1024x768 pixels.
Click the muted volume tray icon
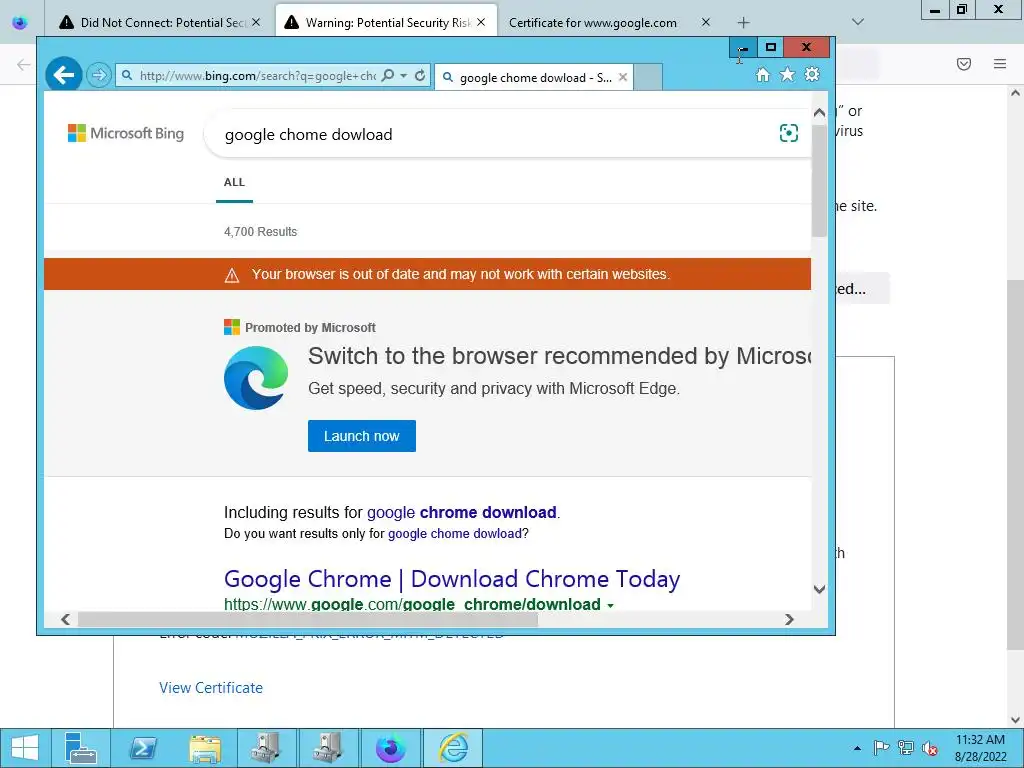(x=930, y=748)
